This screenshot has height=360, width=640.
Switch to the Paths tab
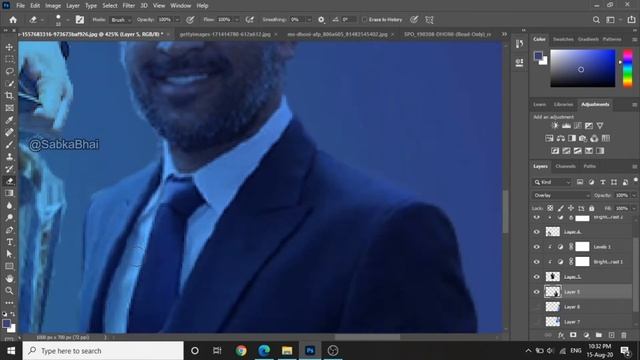589,166
